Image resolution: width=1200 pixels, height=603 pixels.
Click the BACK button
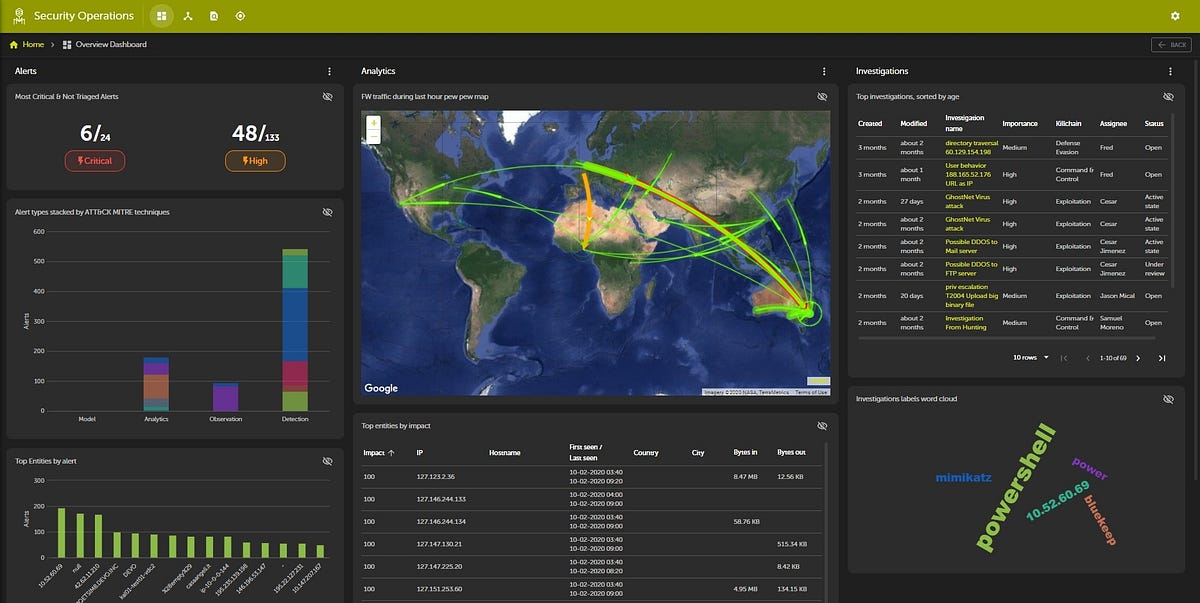tap(1172, 44)
